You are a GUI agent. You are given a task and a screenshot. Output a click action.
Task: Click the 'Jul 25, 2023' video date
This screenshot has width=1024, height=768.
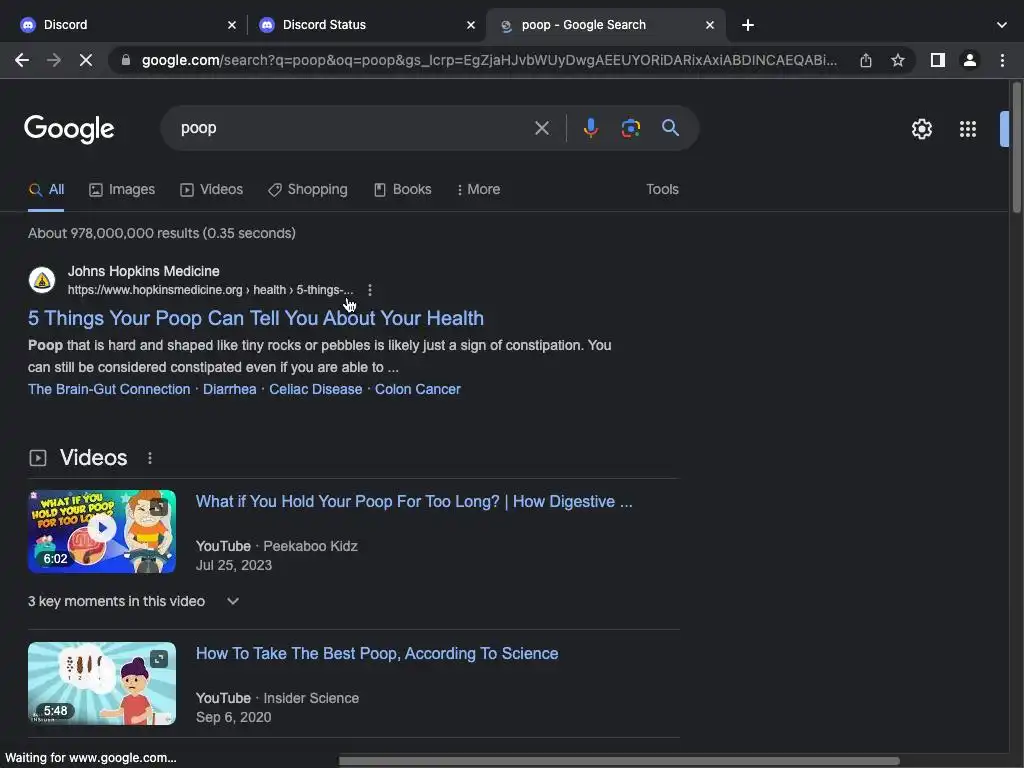tap(234, 566)
